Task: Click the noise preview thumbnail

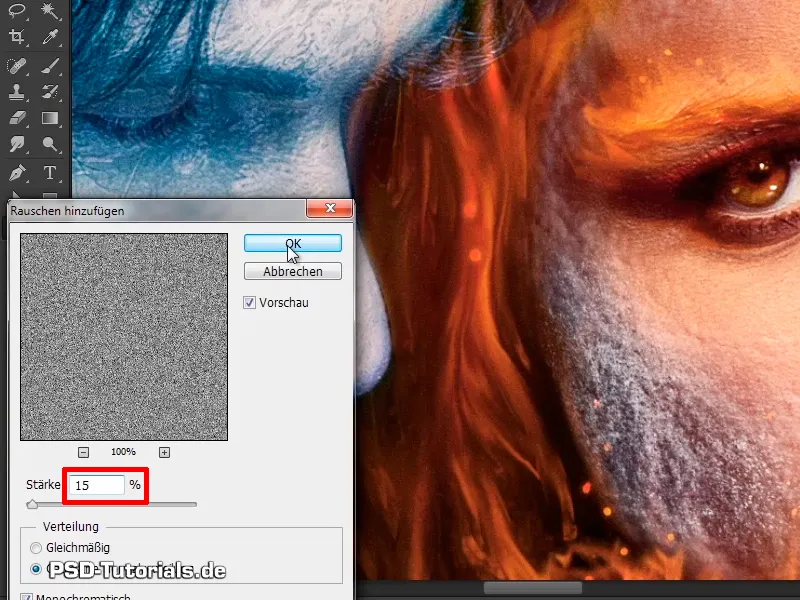Action: pyautogui.click(x=124, y=337)
